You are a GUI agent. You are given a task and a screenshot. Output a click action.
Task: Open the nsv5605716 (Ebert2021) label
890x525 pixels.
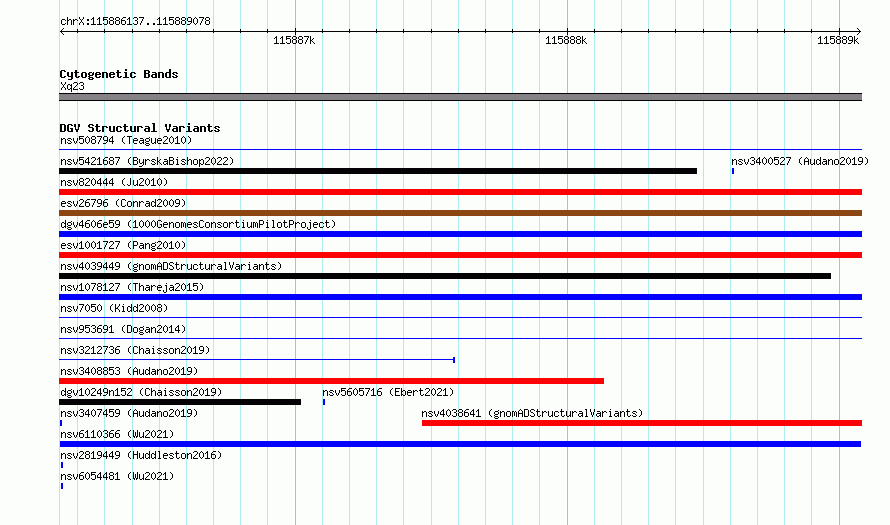pyautogui.click(x=388, y=392)
